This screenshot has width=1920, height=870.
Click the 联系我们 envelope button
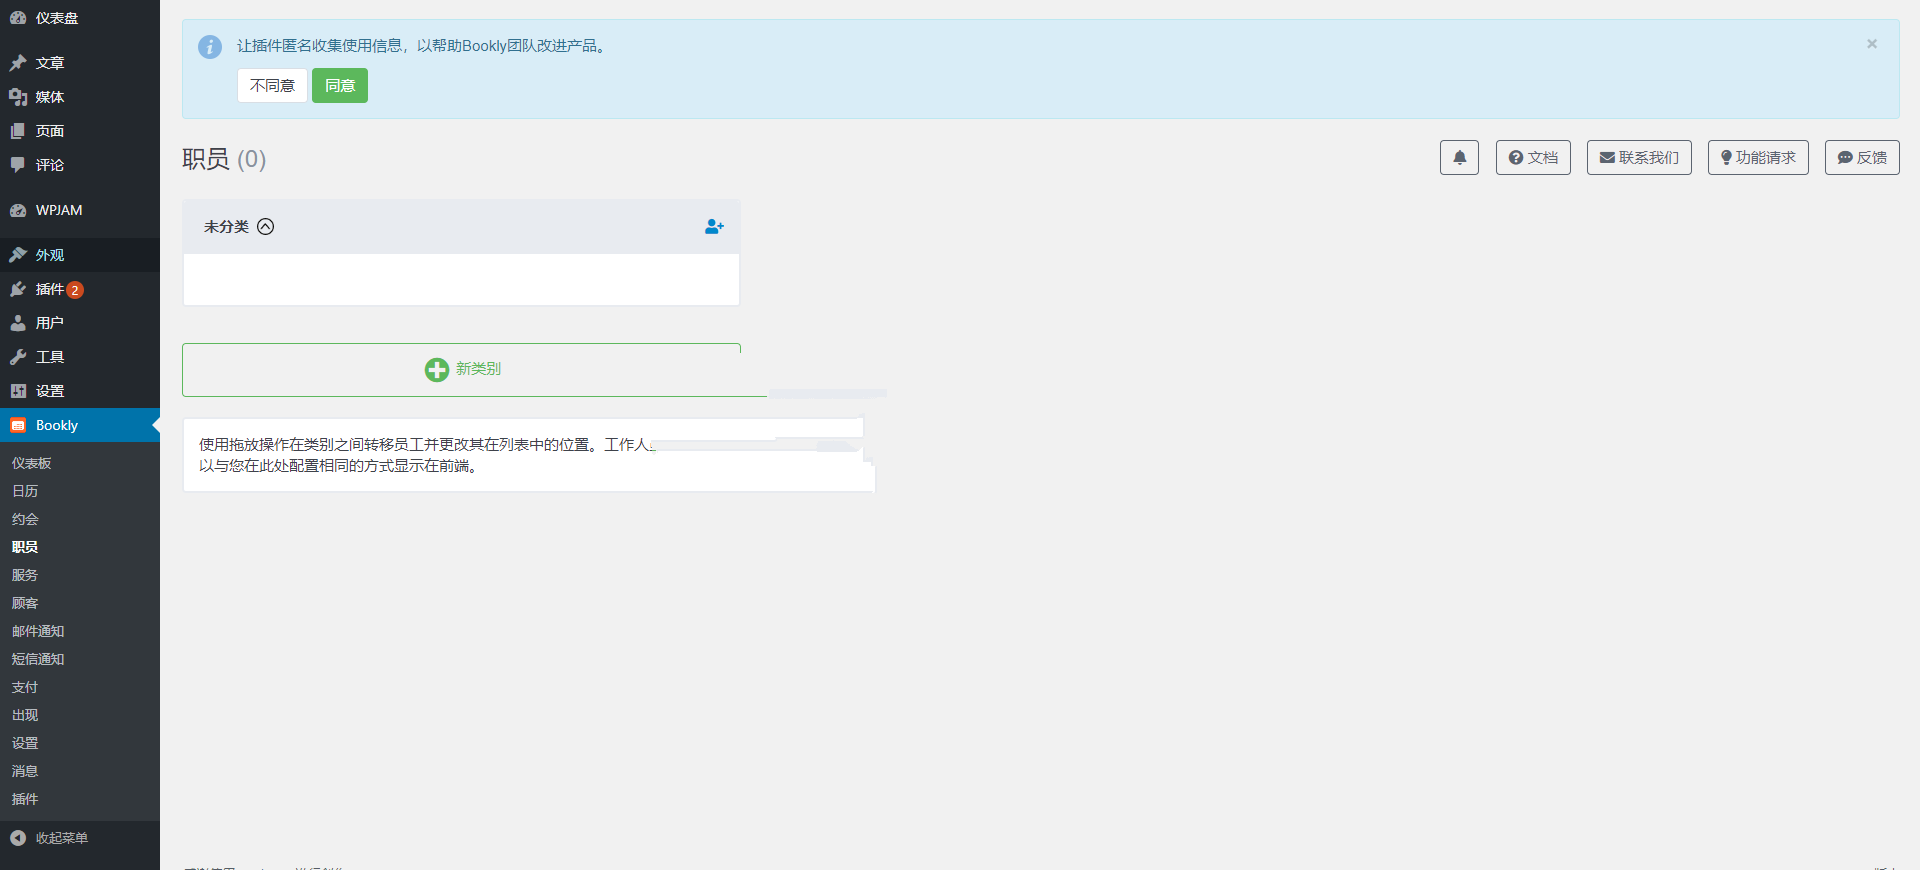(1638, 158)
